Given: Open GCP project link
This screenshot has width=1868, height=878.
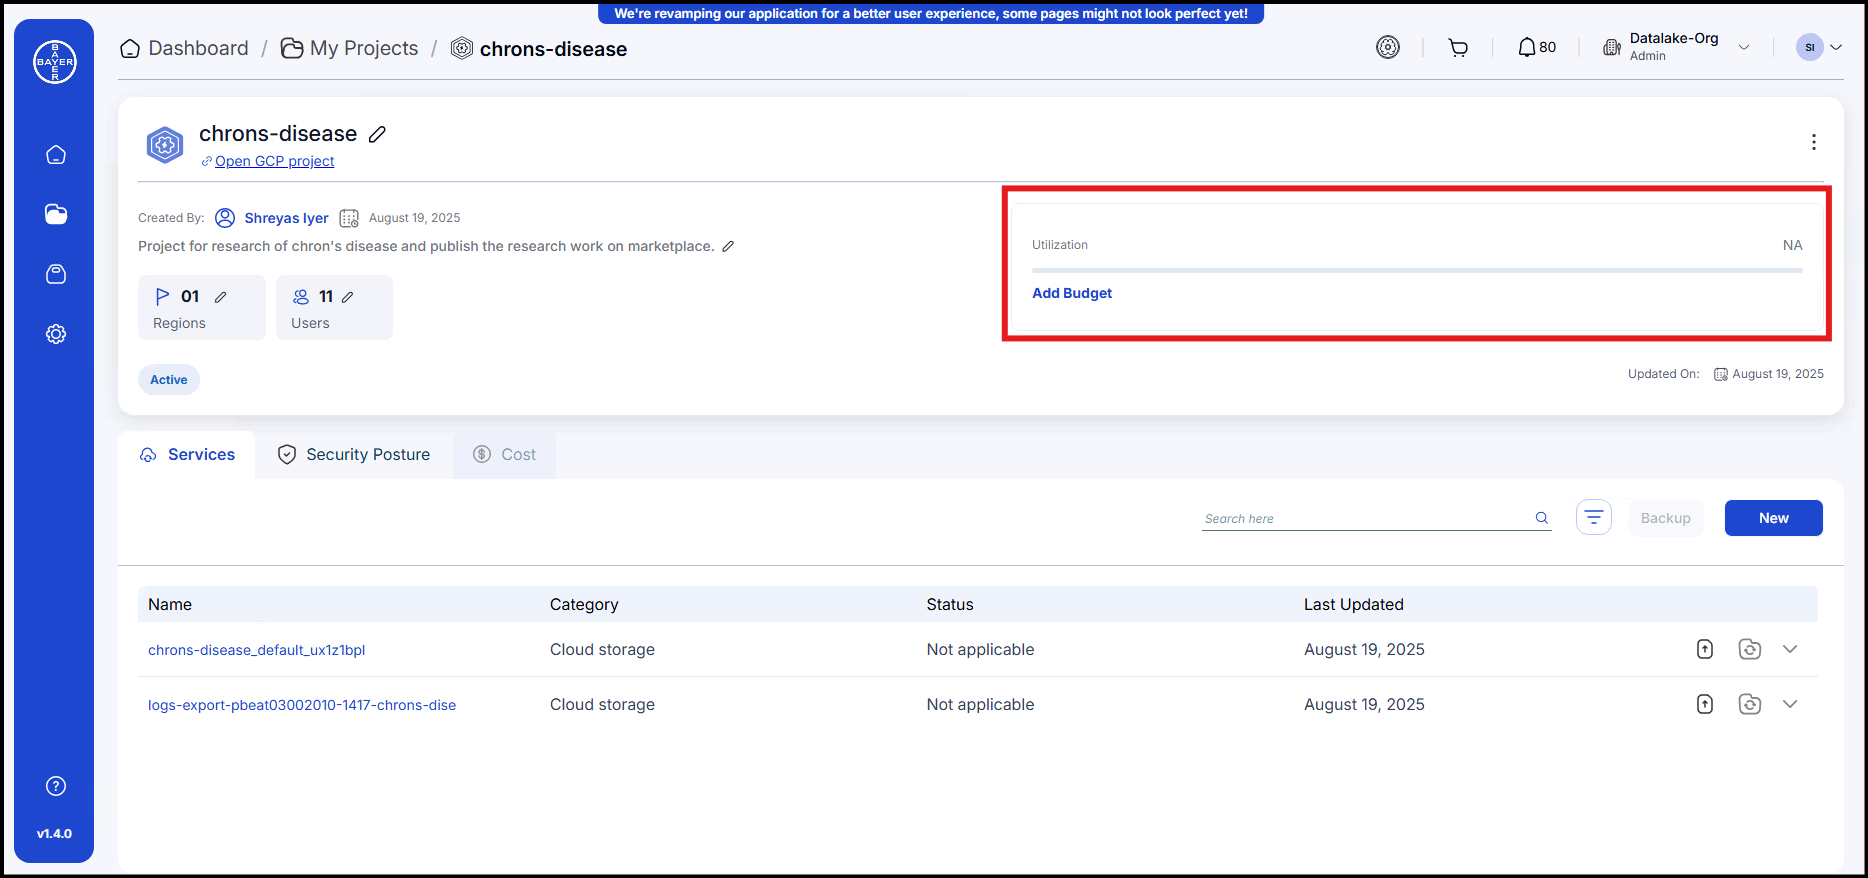Looking at the screenshot, I should [274, 161].
